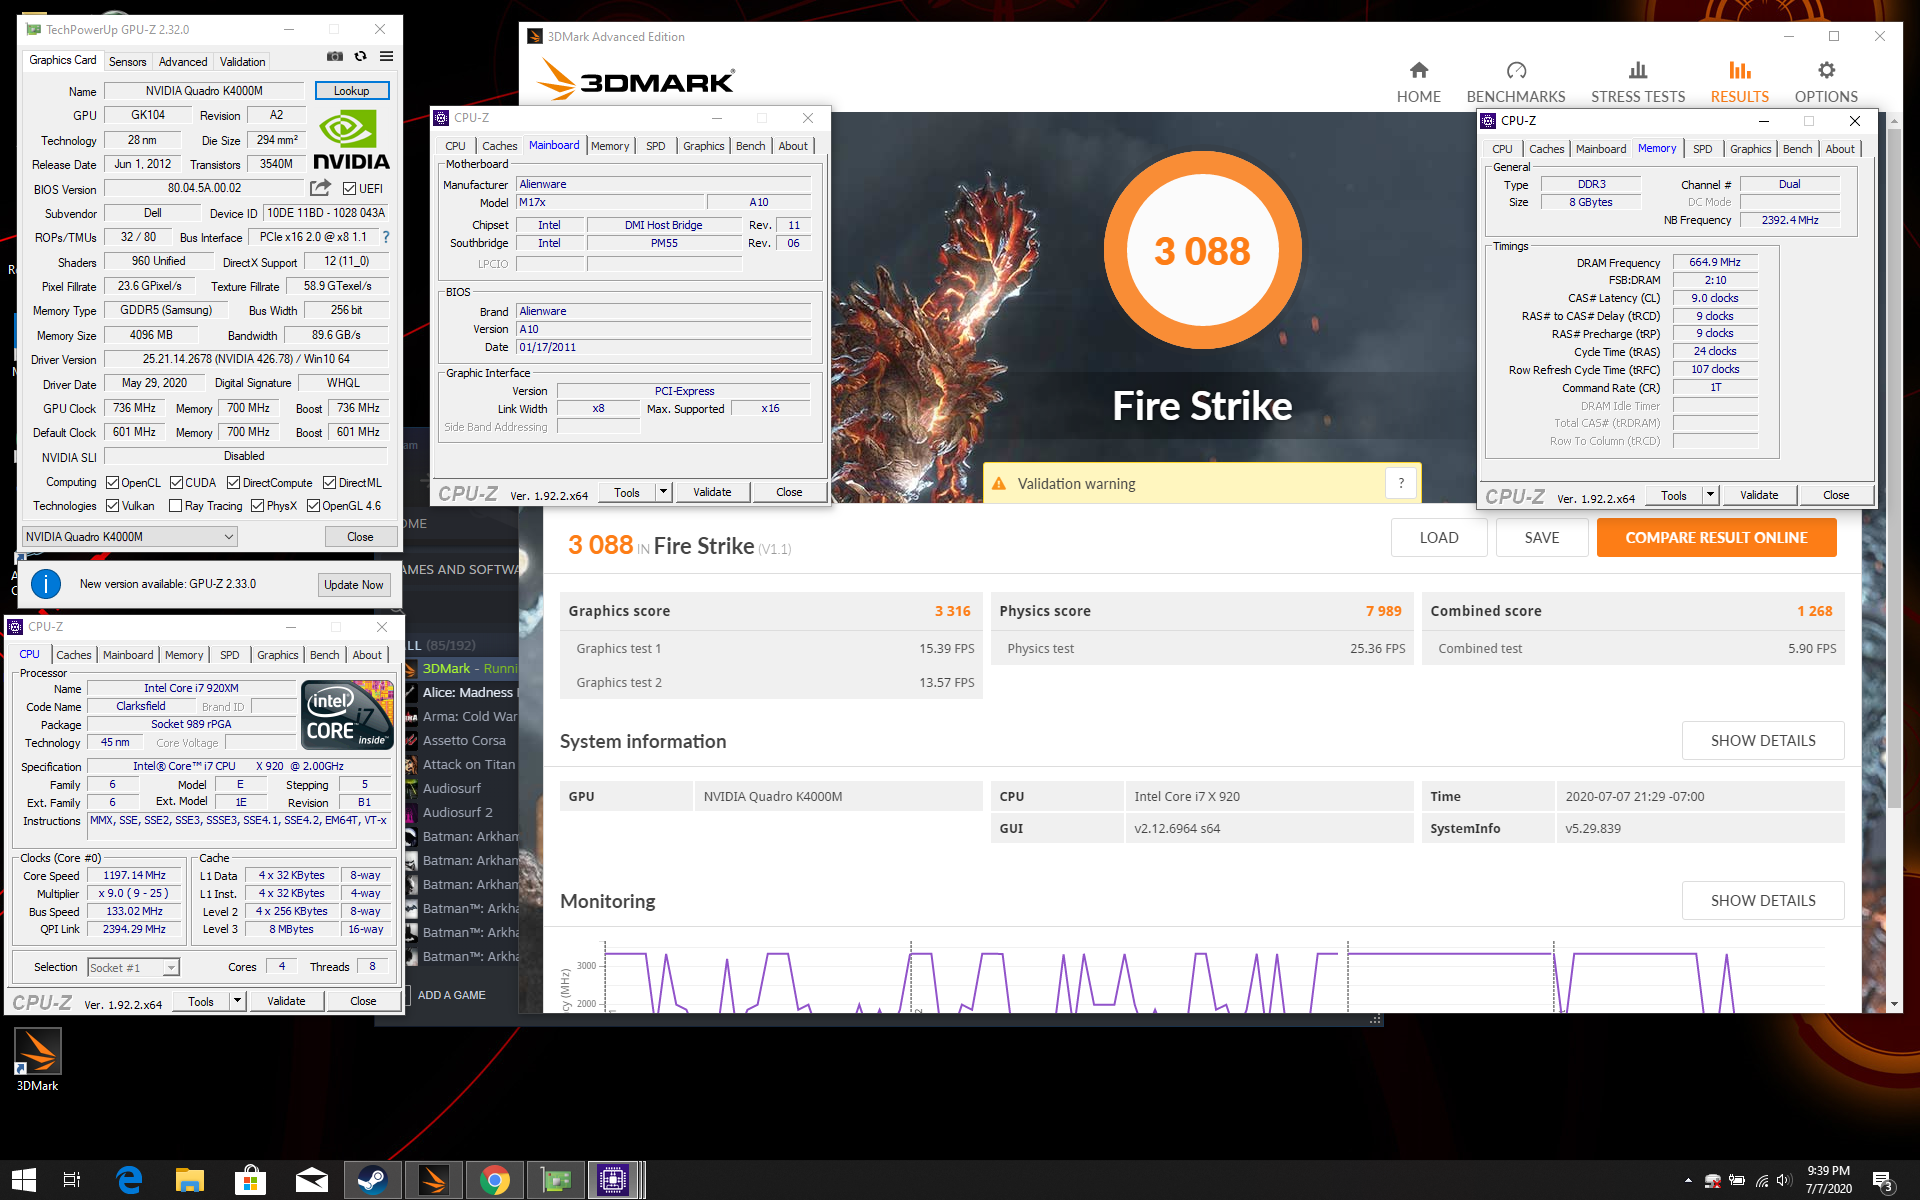
Task: Toggle the Vulkan checkbox
Action: 113,506
